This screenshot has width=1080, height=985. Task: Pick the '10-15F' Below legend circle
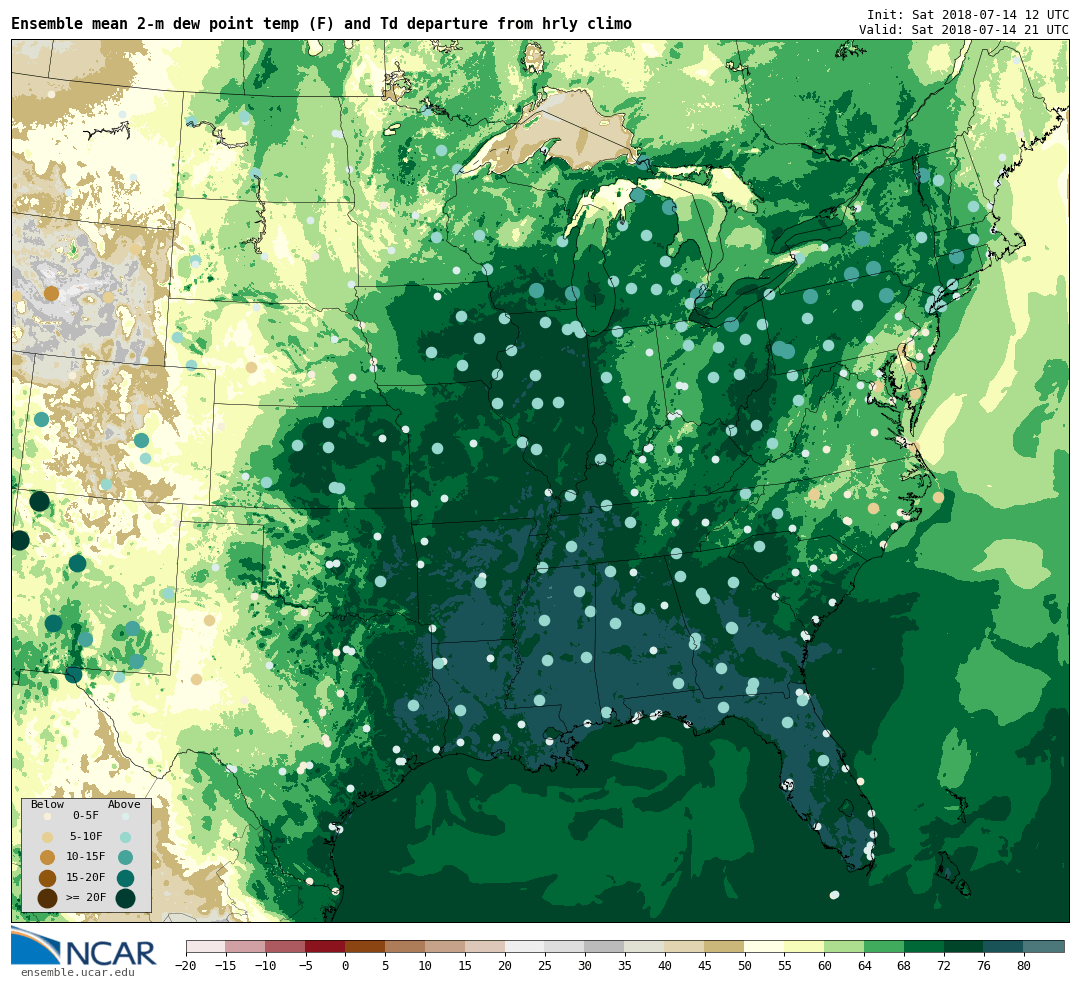click(47, 857)
